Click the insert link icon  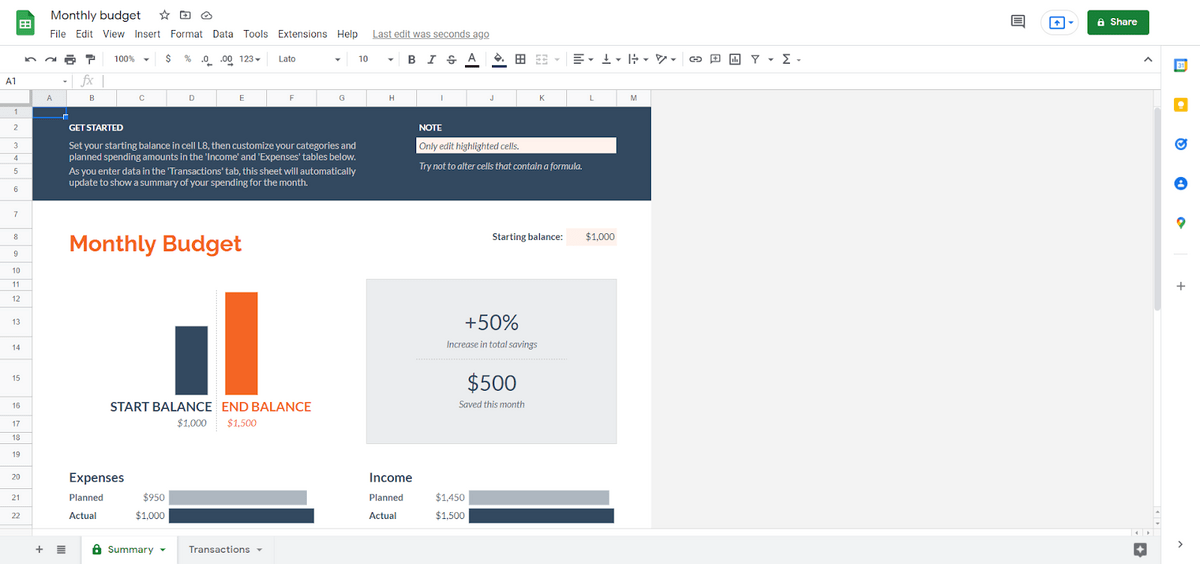pos(695,59)
